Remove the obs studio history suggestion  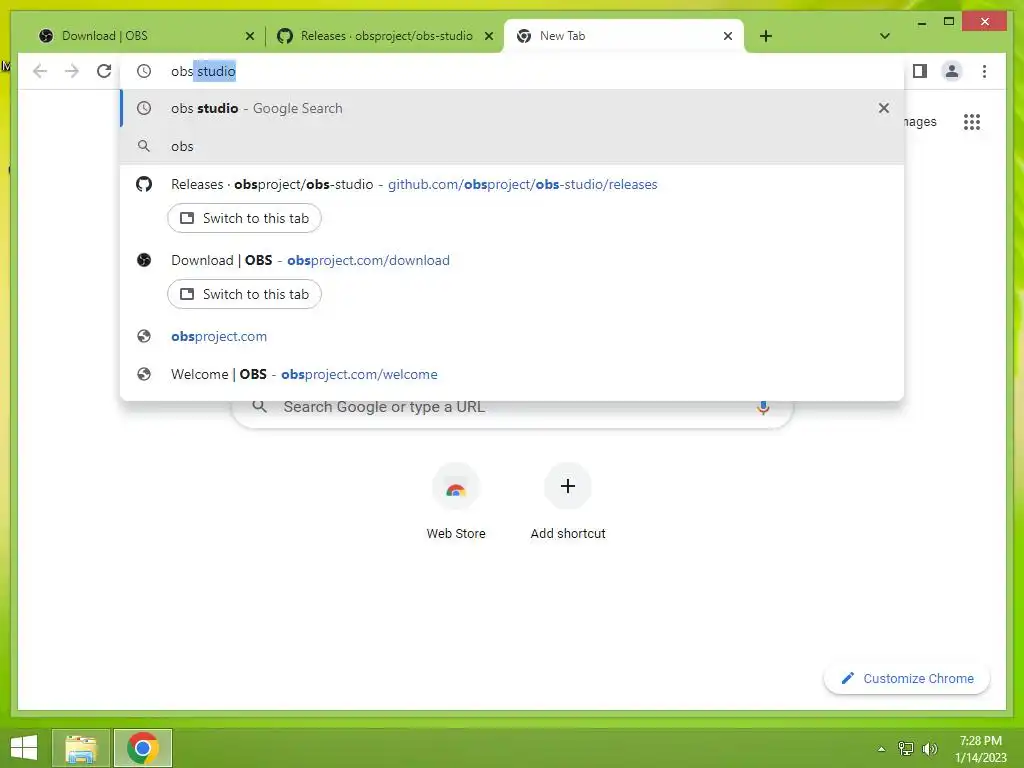[884, 108]
